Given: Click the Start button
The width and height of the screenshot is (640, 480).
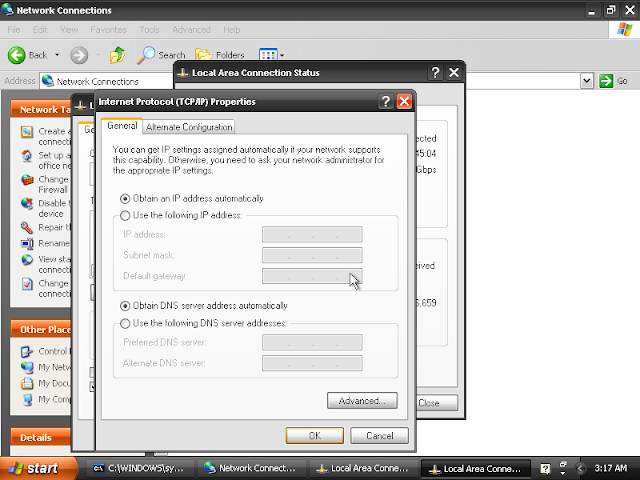Looking at the screenshot, I should (x=38, y=468).
